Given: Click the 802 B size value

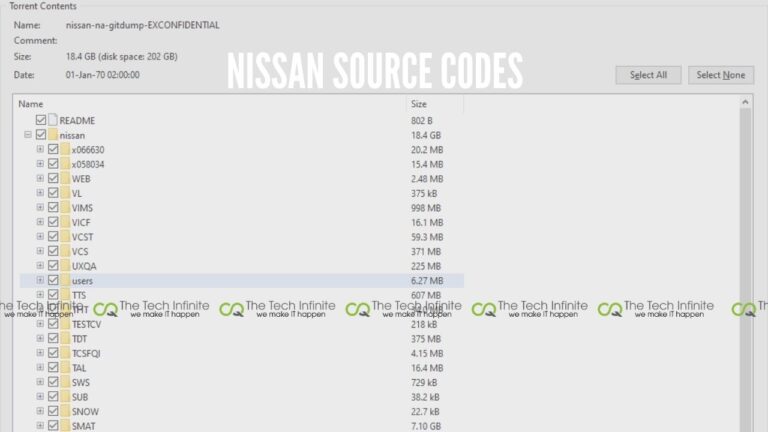Looking at the screenshot, I should coord(422,120).
